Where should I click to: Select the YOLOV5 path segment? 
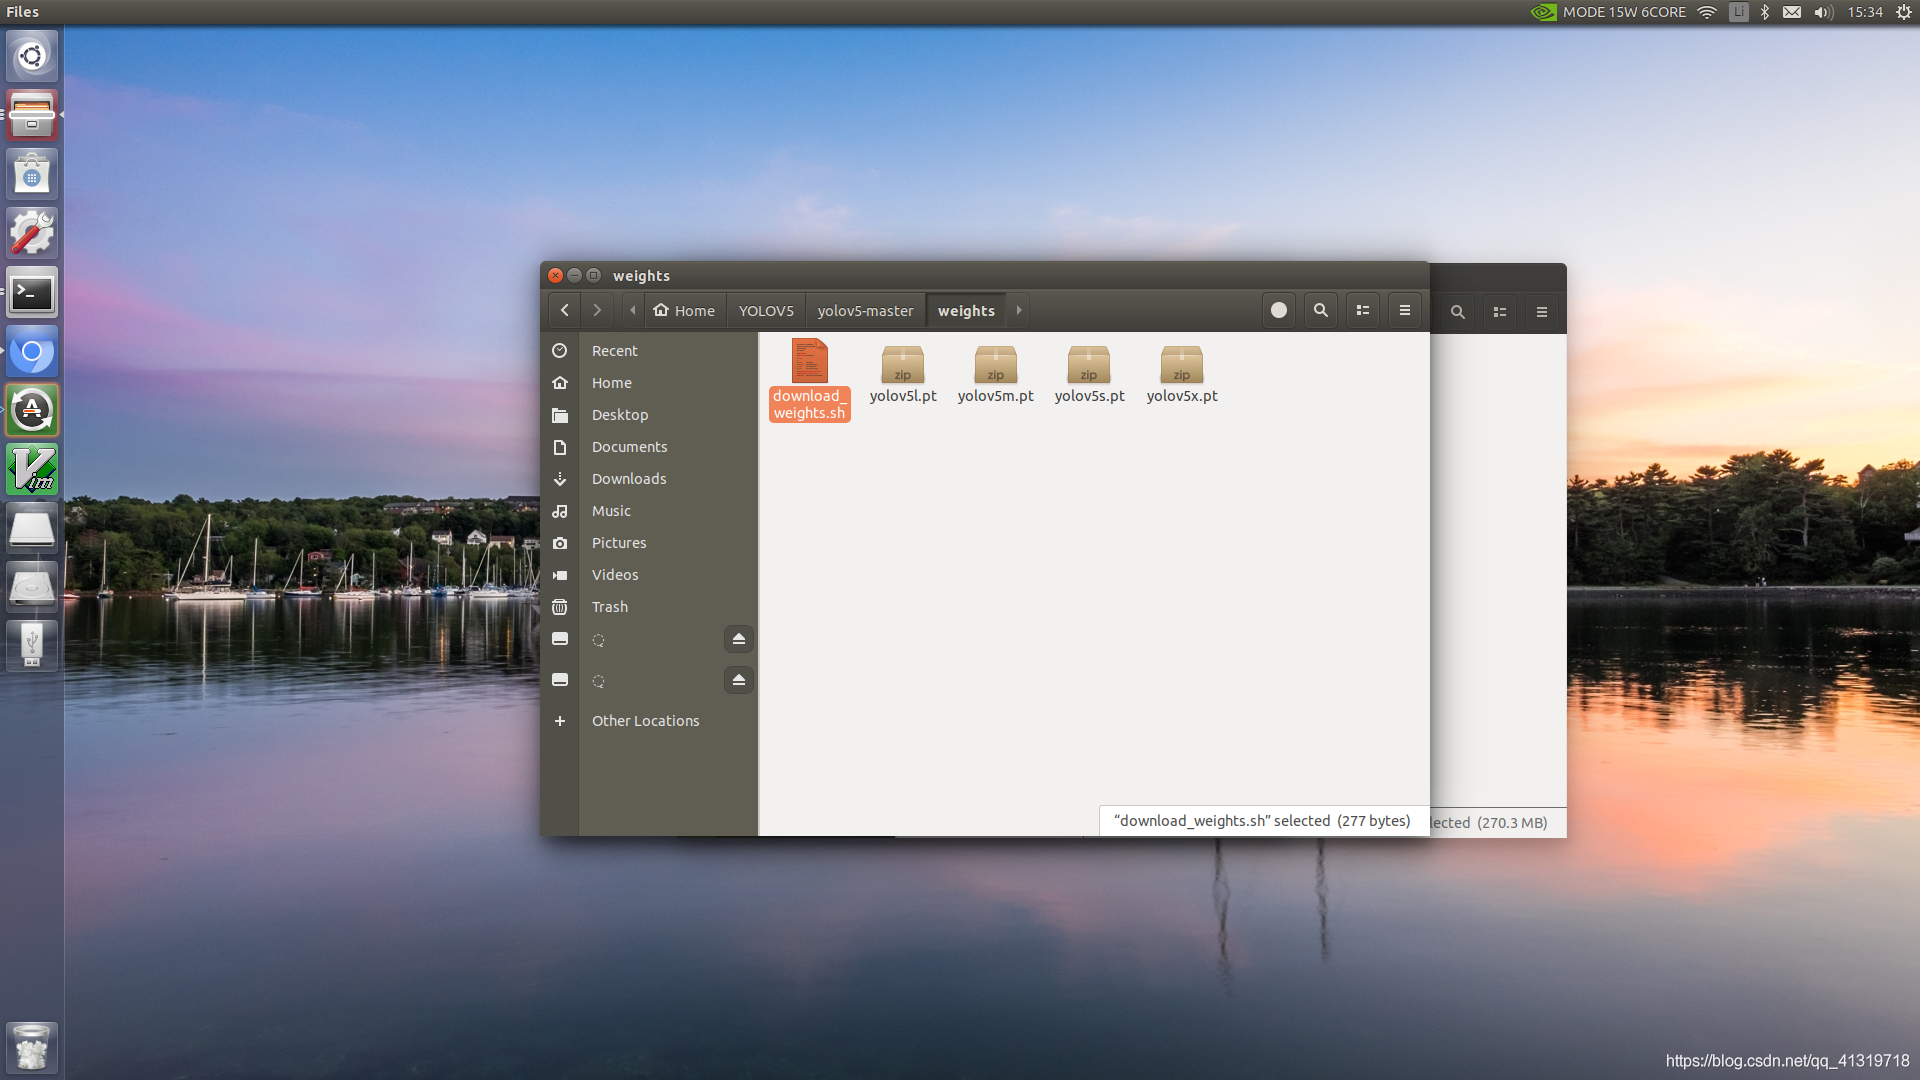click(x=766, y=310)
